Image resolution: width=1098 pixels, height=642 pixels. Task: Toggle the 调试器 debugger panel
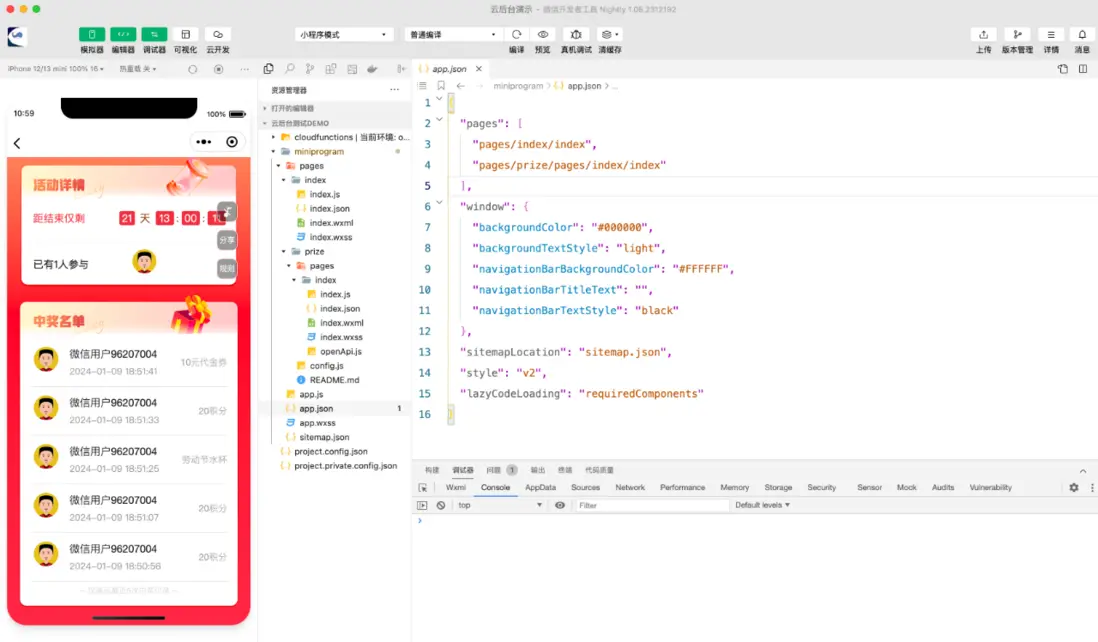tap(154, 34)
